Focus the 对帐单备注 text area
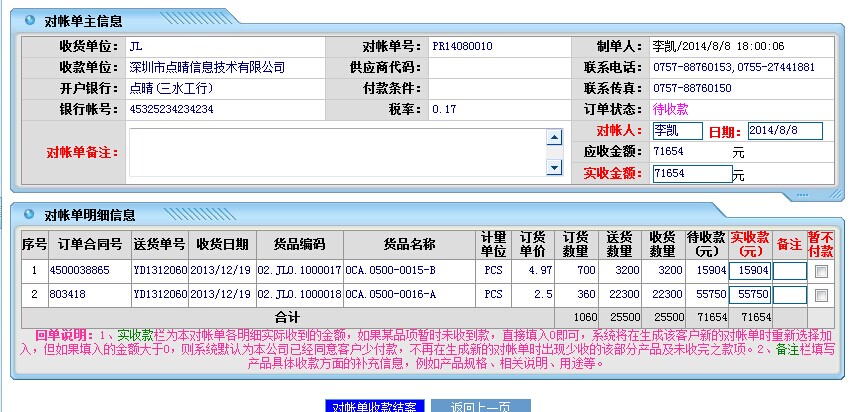The width and height of the screenshot is (851, 412). coord(337,154)
